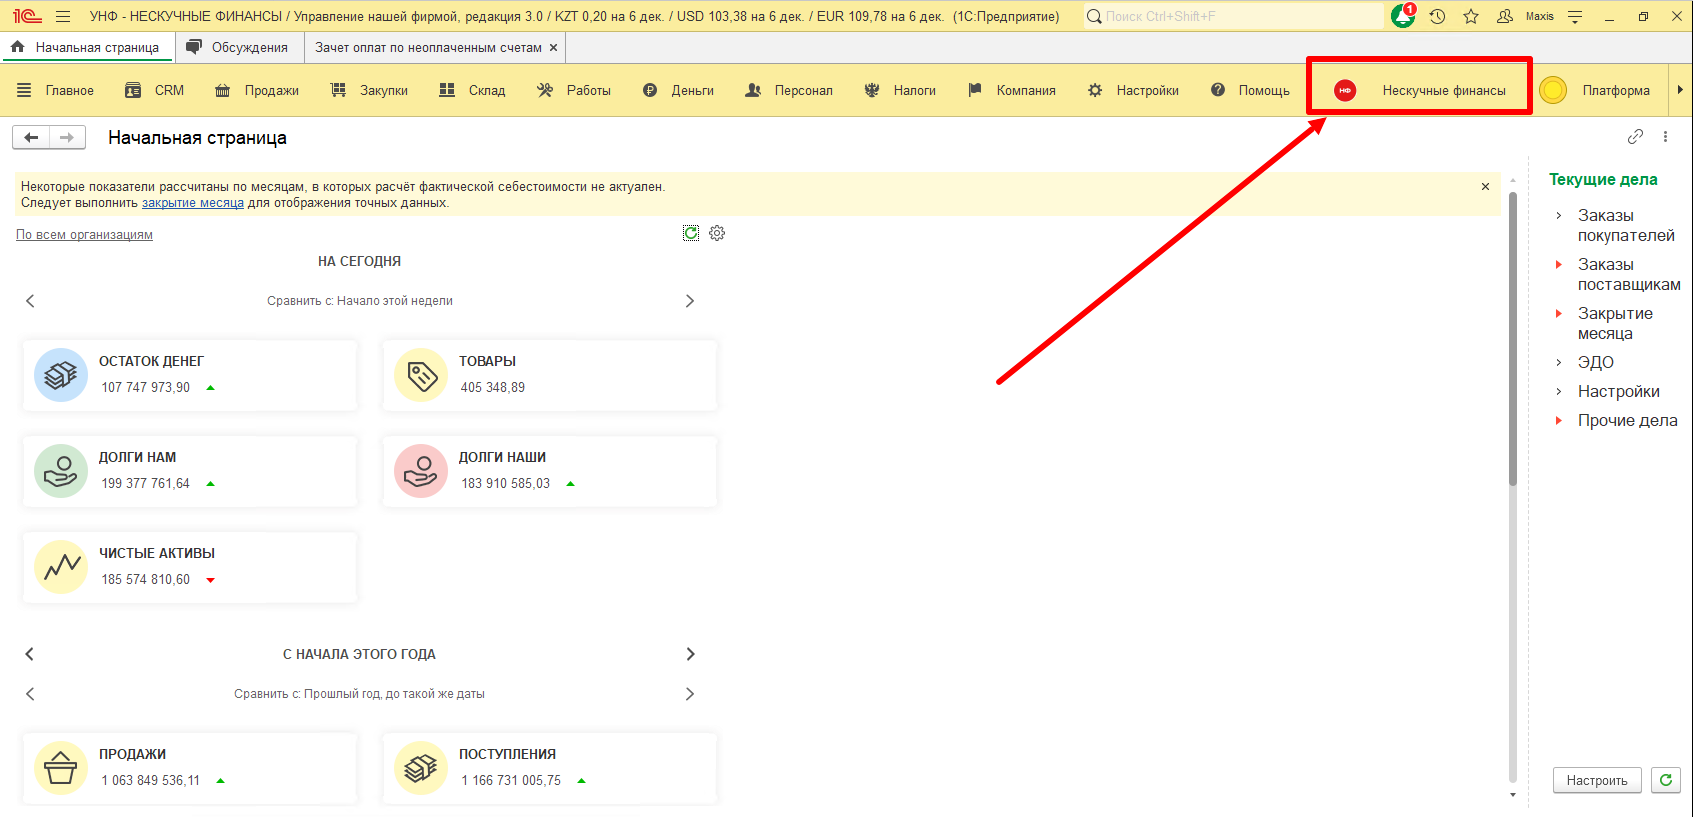This screenshot has height=817, width=1693.
Task: Next comparison for Прошлый год row
Action: [689, 694]
